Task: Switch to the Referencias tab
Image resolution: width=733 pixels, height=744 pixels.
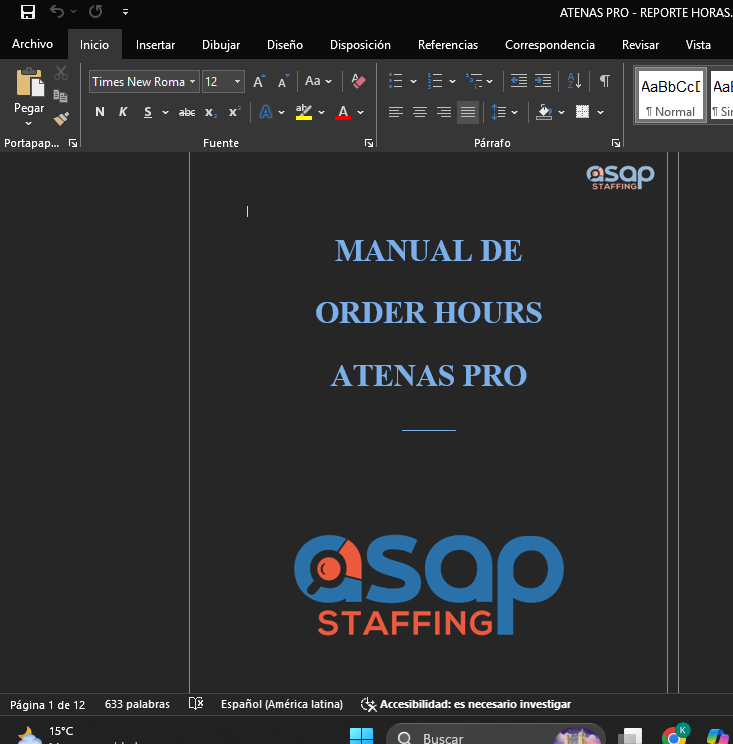Action: pyautogui.click(x=447, y=44)
